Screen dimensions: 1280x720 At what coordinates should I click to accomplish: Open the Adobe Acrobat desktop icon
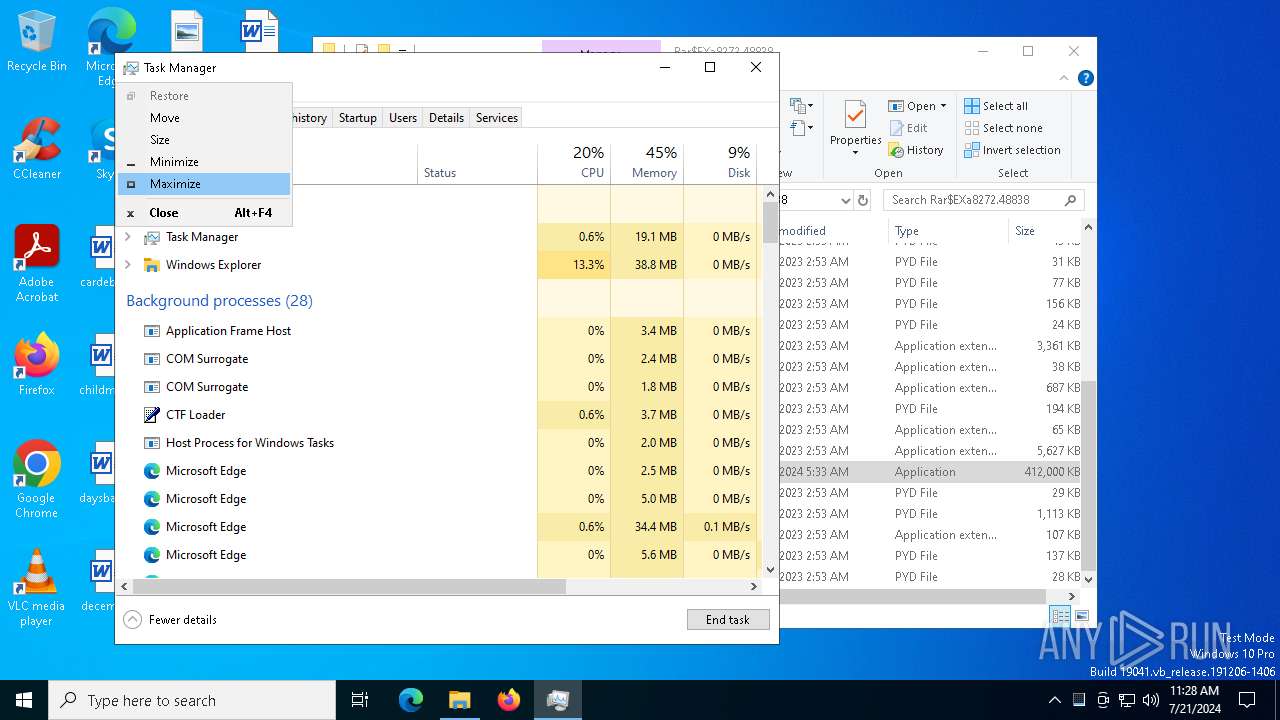[x=37, y=264]
